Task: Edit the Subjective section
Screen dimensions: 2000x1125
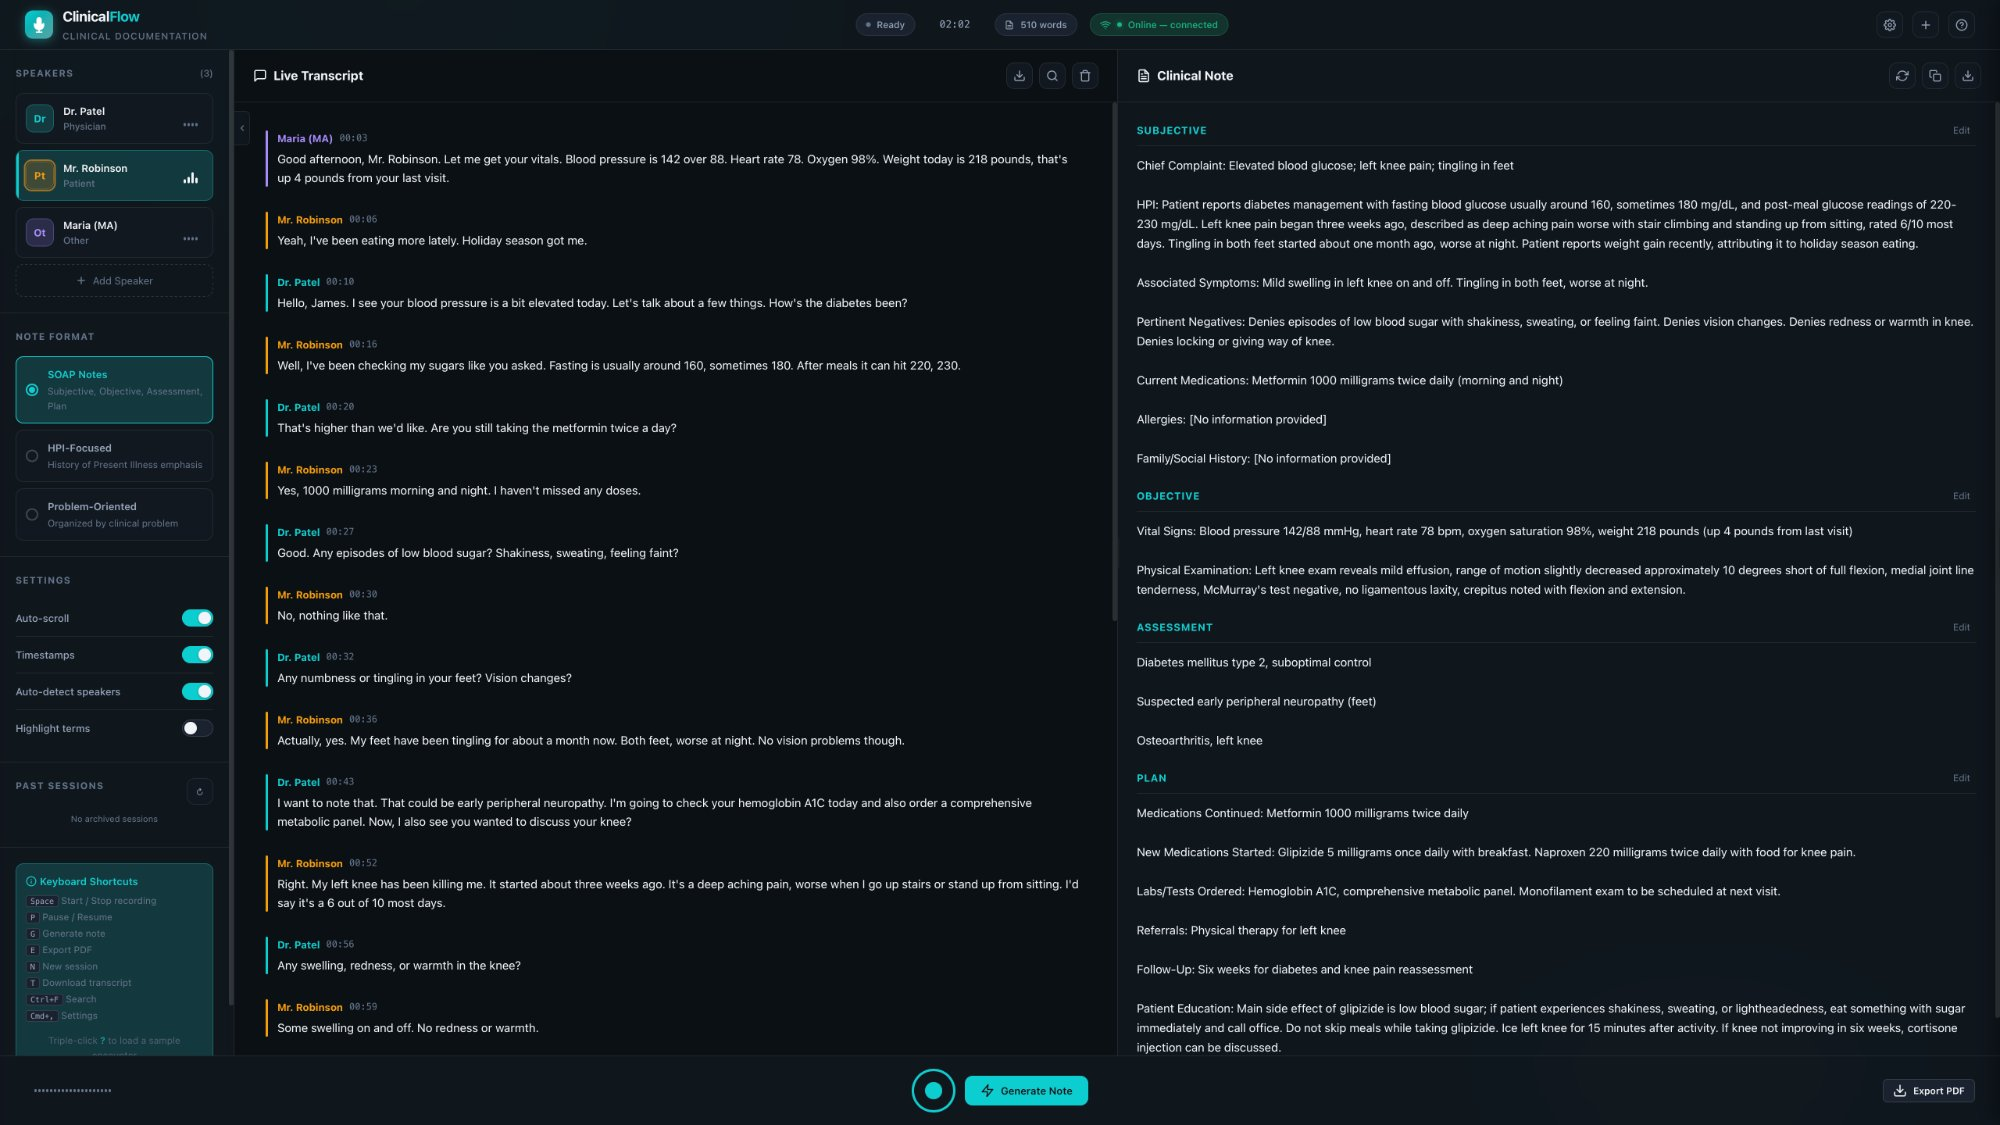Action: tap(1960, 130)
